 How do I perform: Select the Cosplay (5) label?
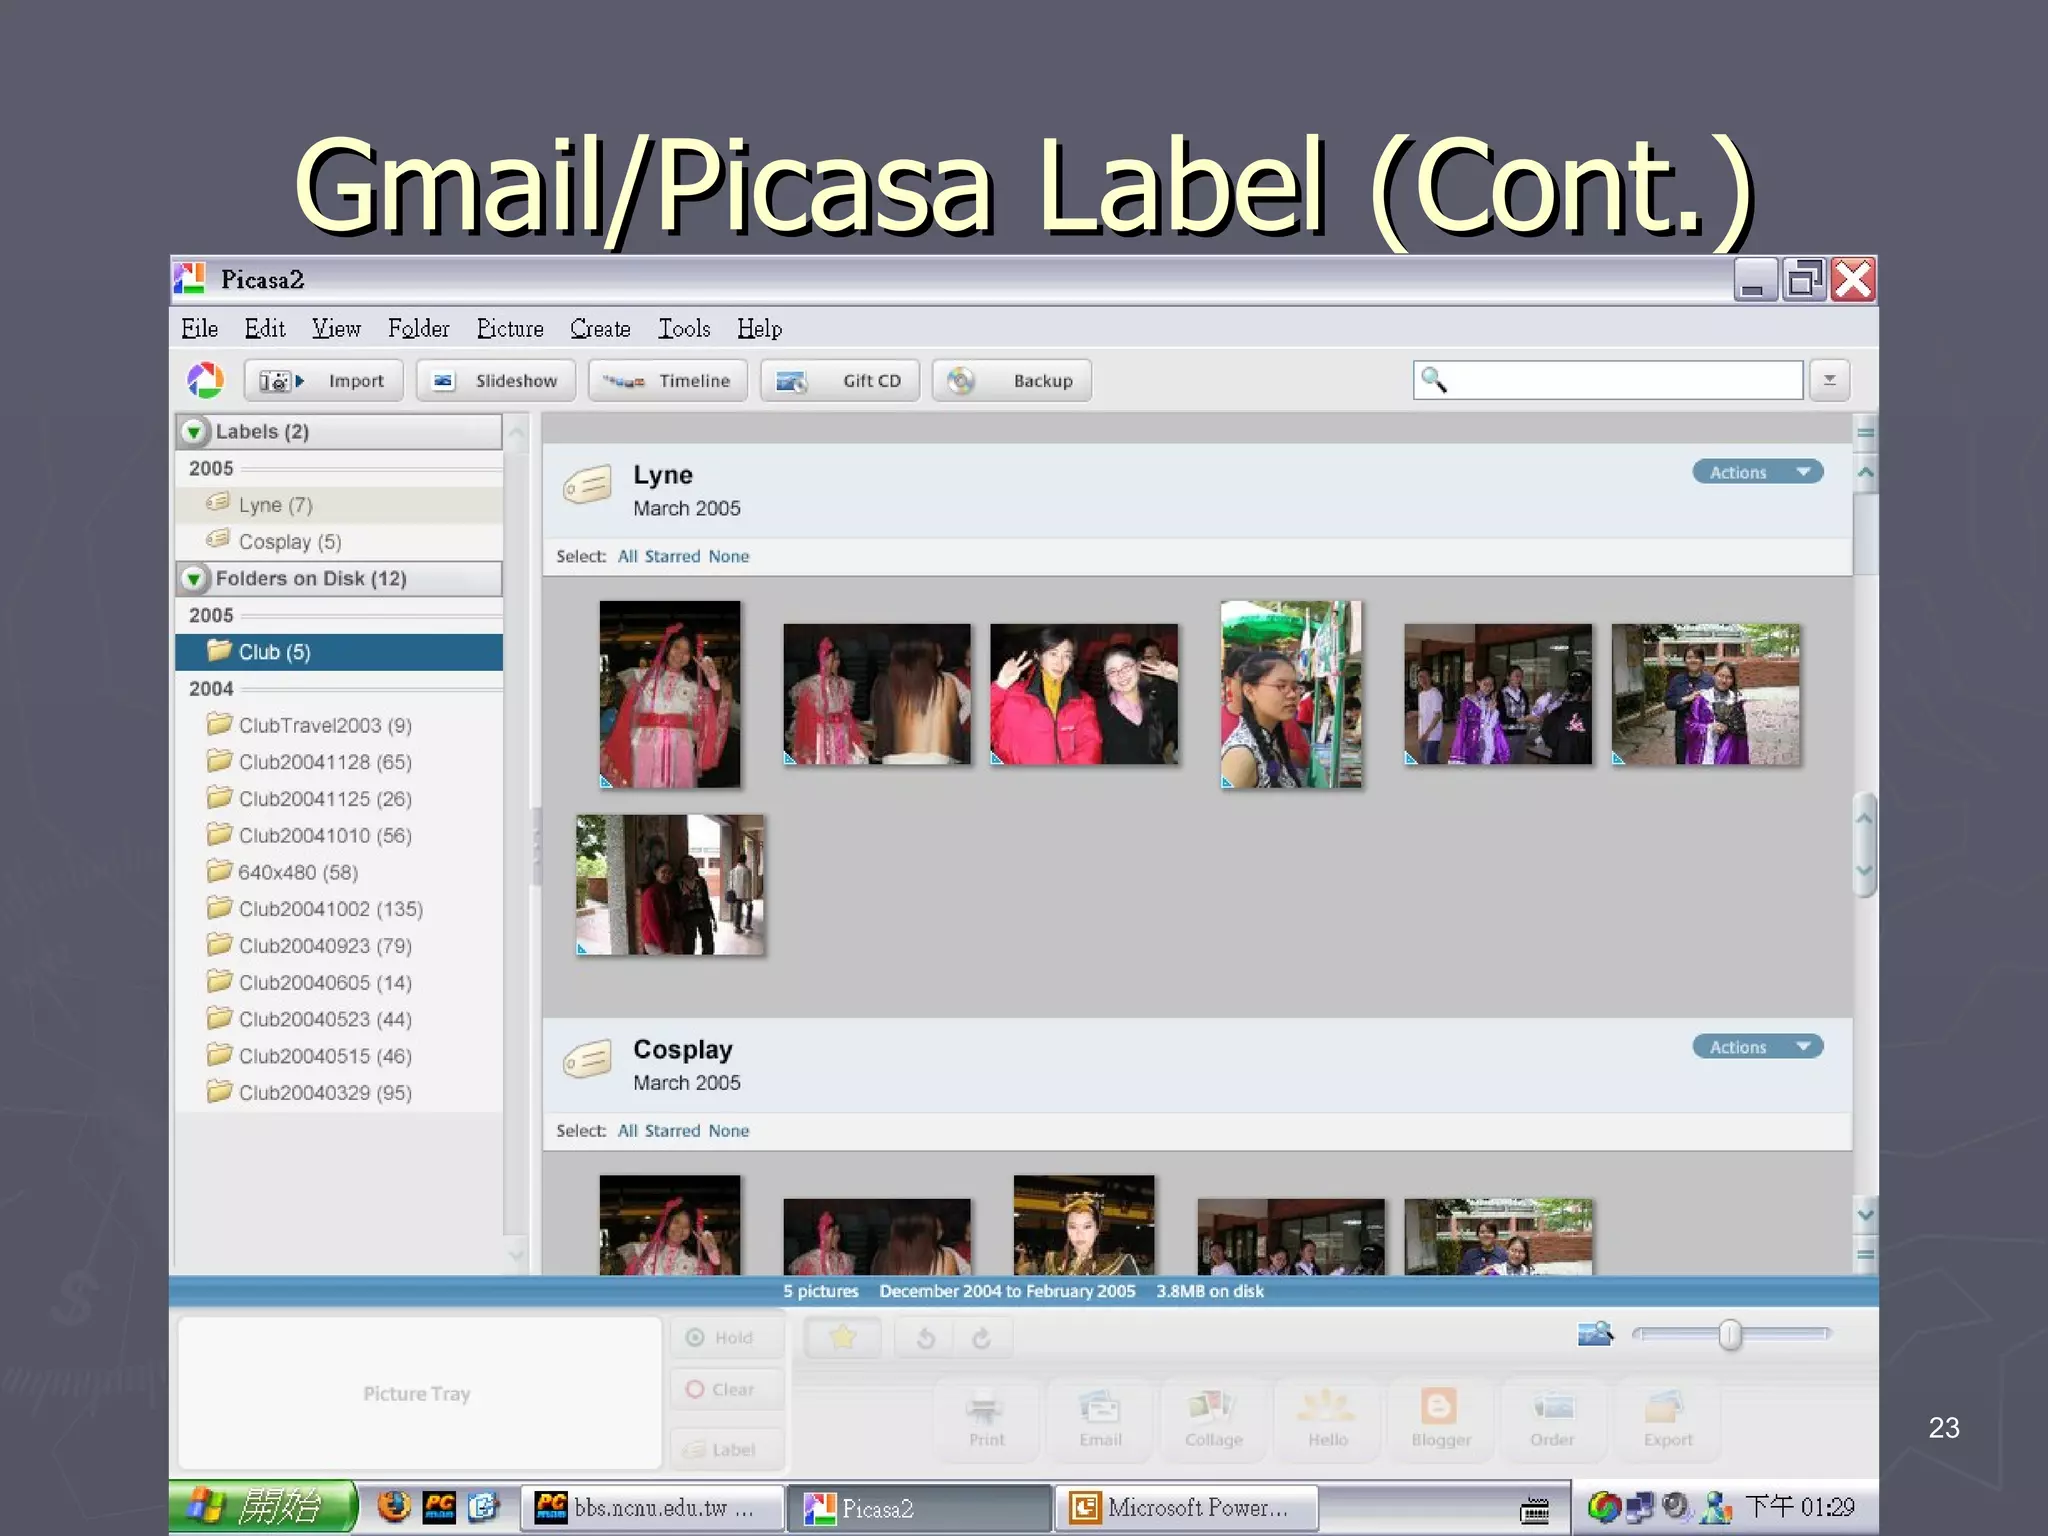tap(339, 542)
